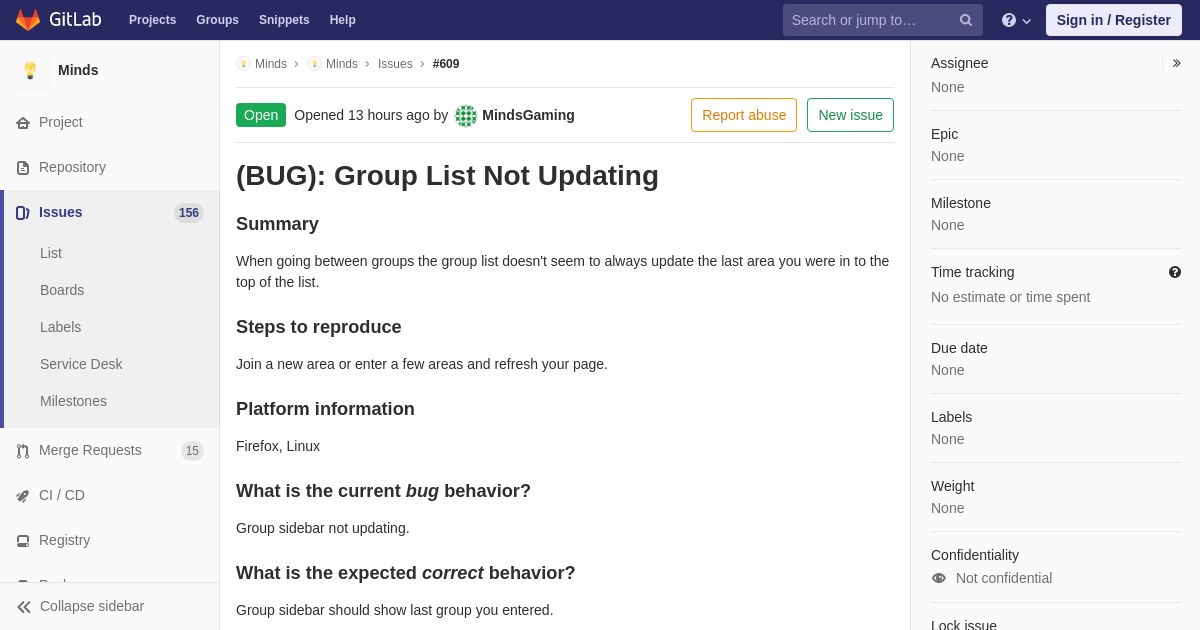Click first Minds breadcrumb avatar icon

tap(244, 64)
